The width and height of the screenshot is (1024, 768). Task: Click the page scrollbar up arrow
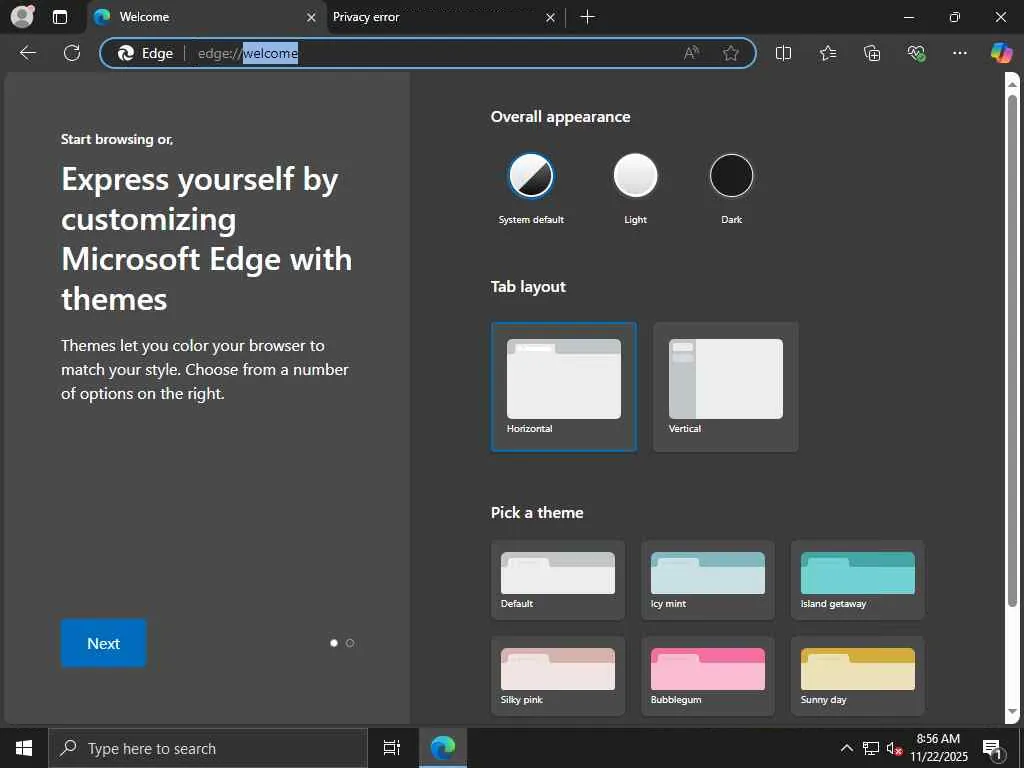(1012, 84)
